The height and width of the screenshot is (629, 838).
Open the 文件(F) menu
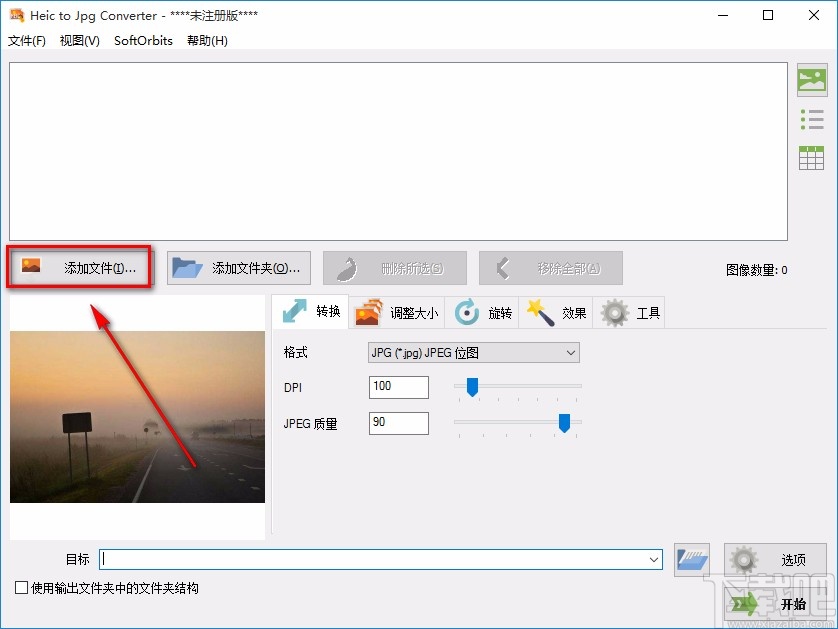(x=25, y=41)
